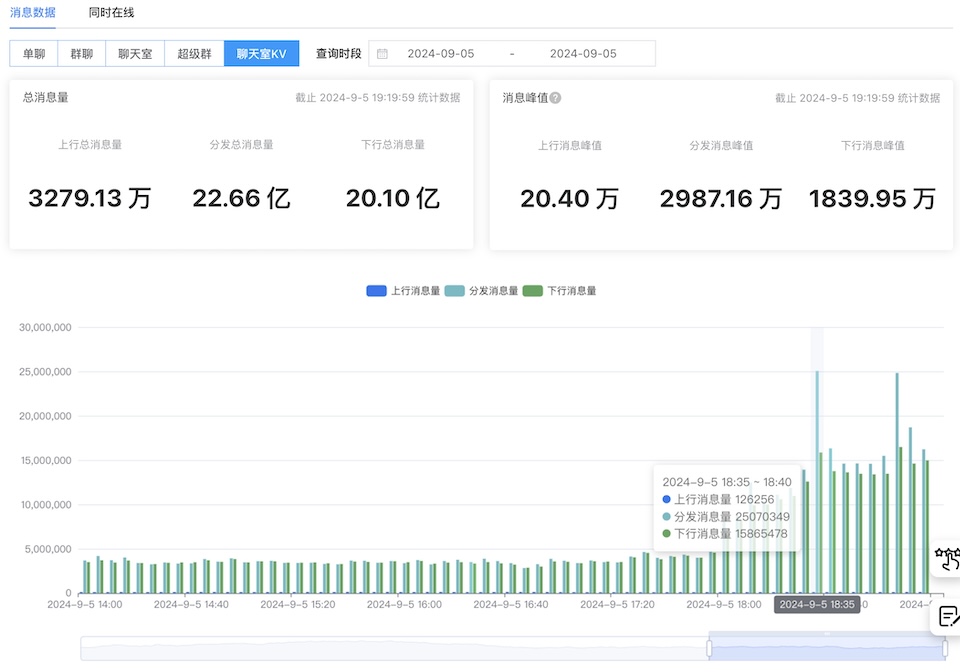Select the 单聊 filter option
Viewport: 960px width, 672px height.
(34, 54)
